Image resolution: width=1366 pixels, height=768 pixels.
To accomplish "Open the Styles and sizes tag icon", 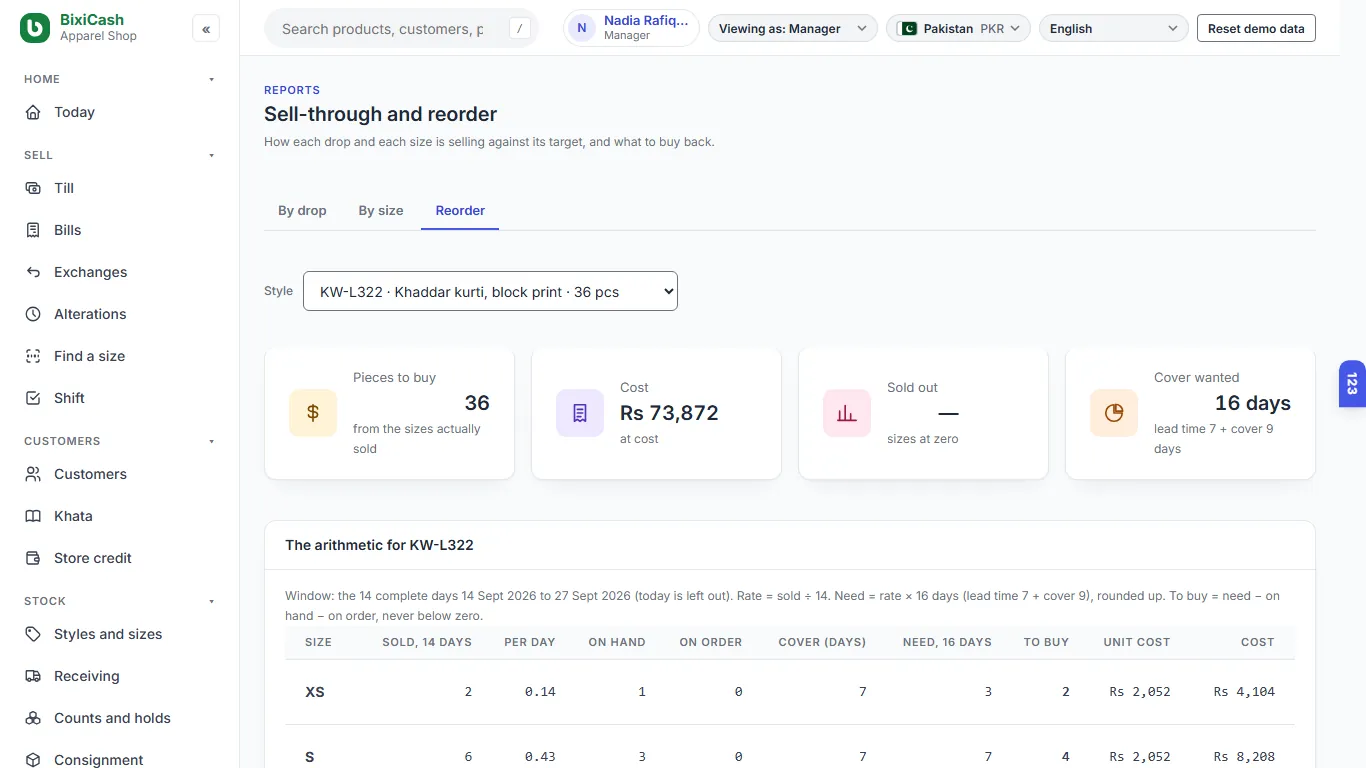I will 34,634.
